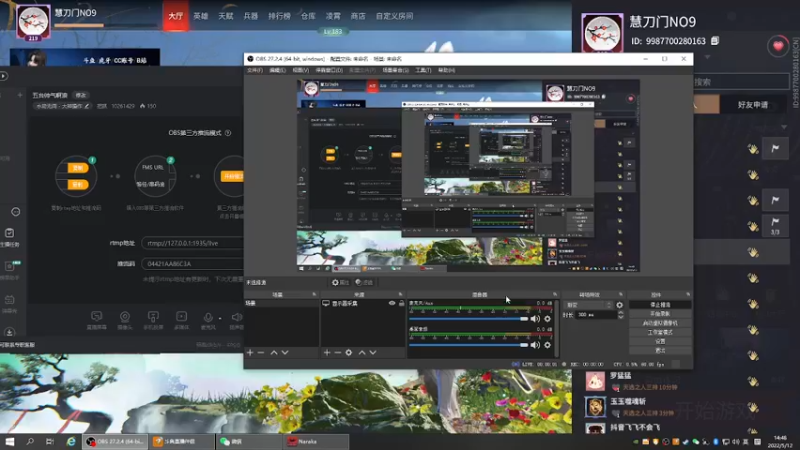Open 编辑(E) menu in OBS
This screenshot has width=800, height=450.
pos(278,70)
